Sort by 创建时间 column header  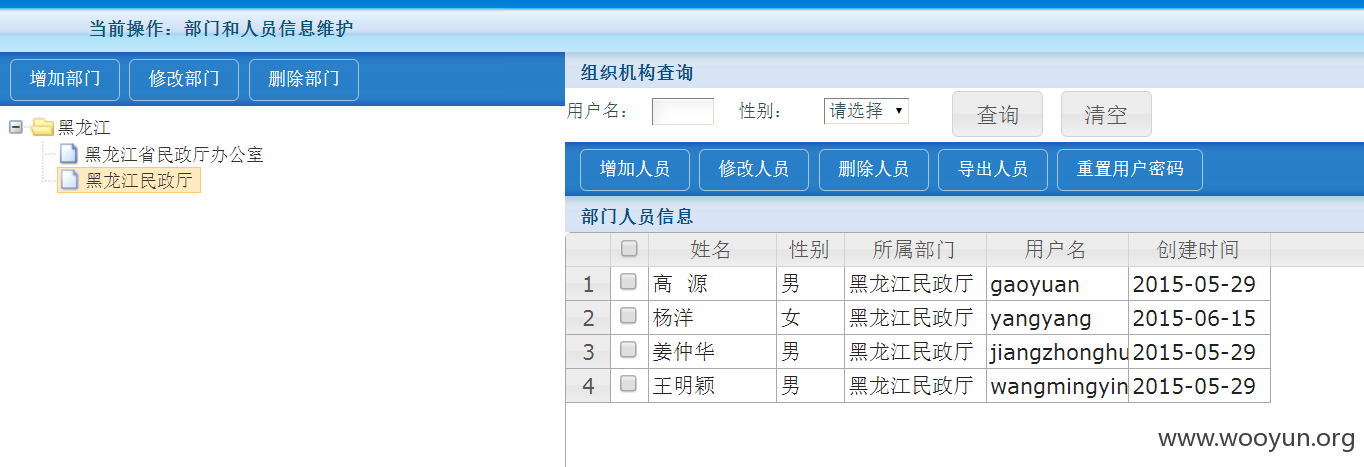(1199, 250)
